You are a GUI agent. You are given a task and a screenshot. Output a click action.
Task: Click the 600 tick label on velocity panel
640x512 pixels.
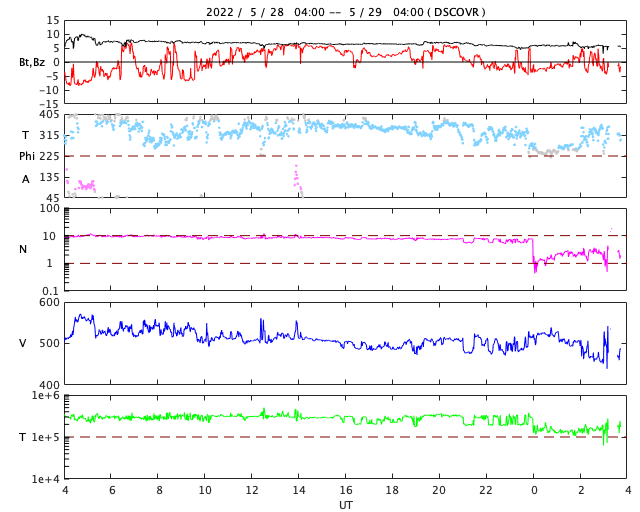coord(49,303)
